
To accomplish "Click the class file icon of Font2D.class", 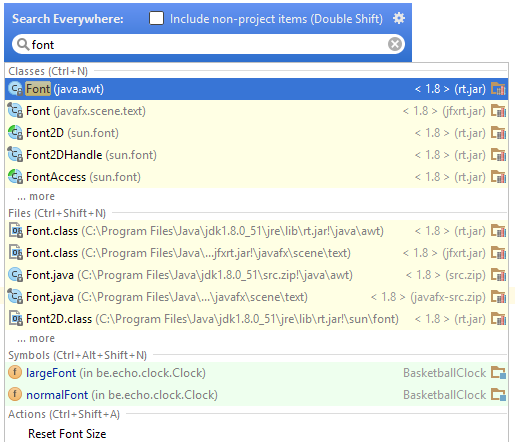I will (15, 319).
